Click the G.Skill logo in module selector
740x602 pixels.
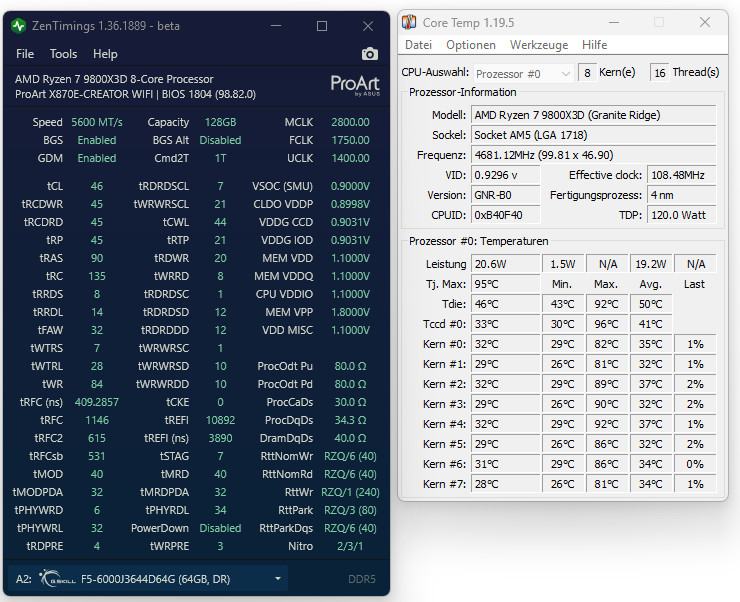[x=57, y=578]
